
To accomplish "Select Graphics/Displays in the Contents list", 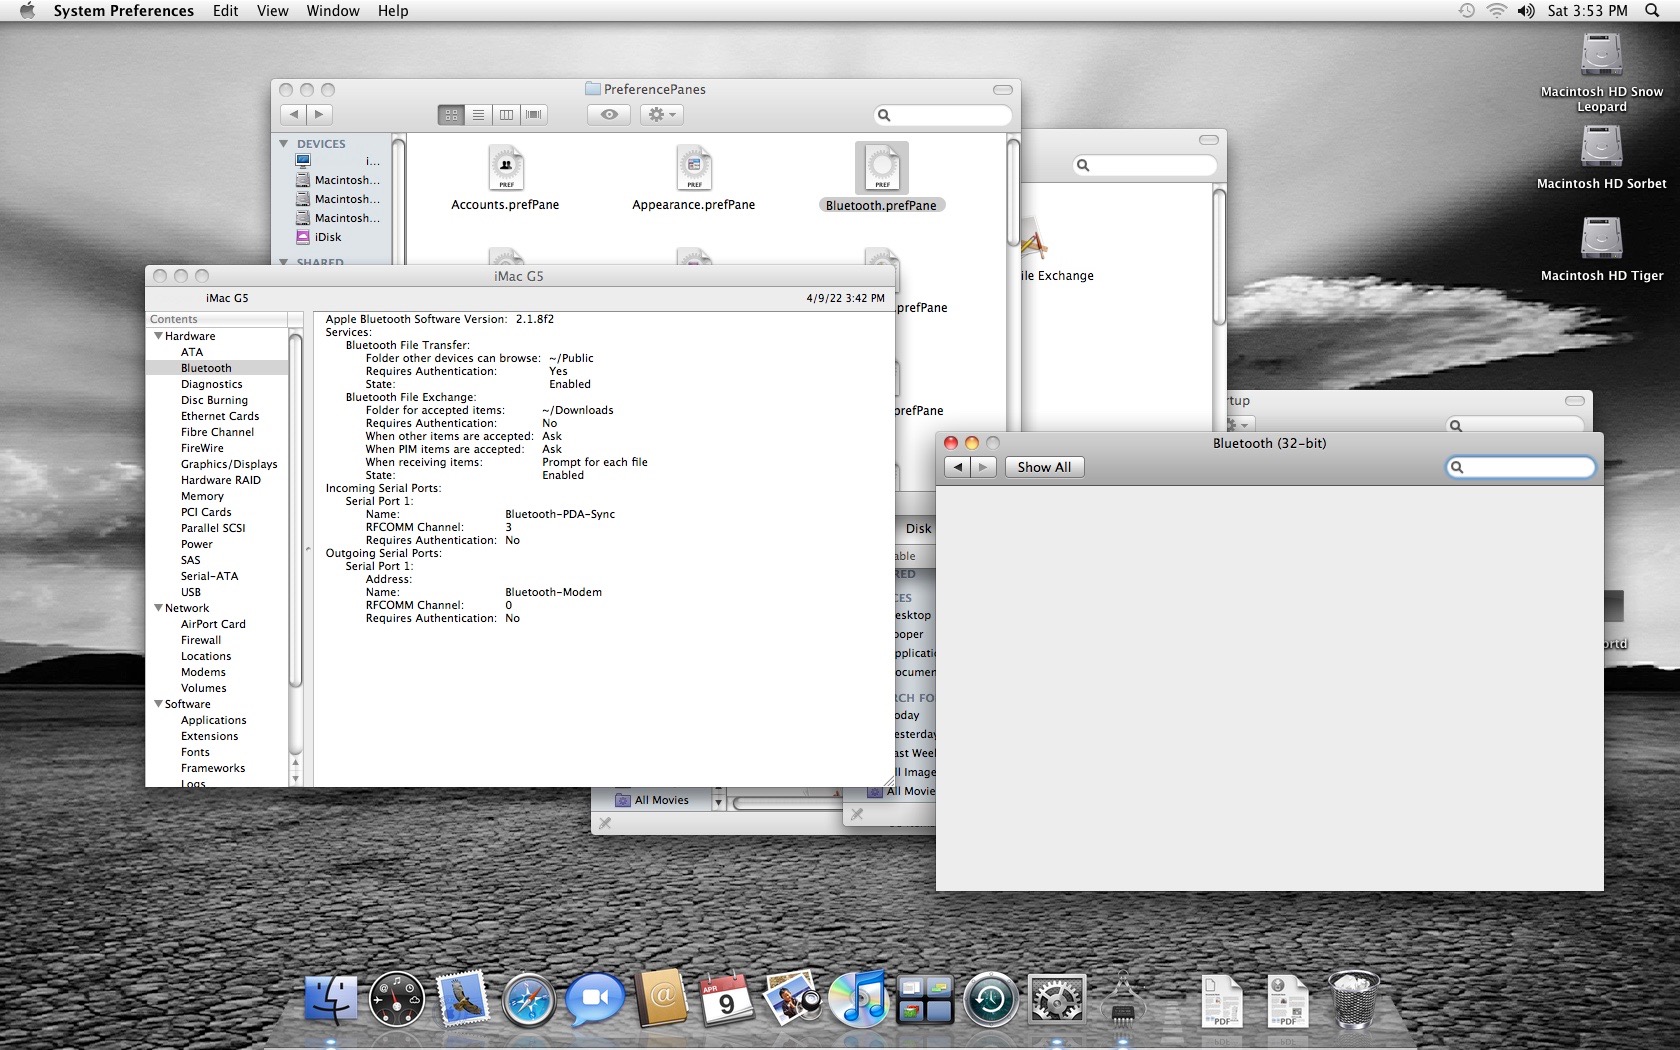I will pos(229,464).
